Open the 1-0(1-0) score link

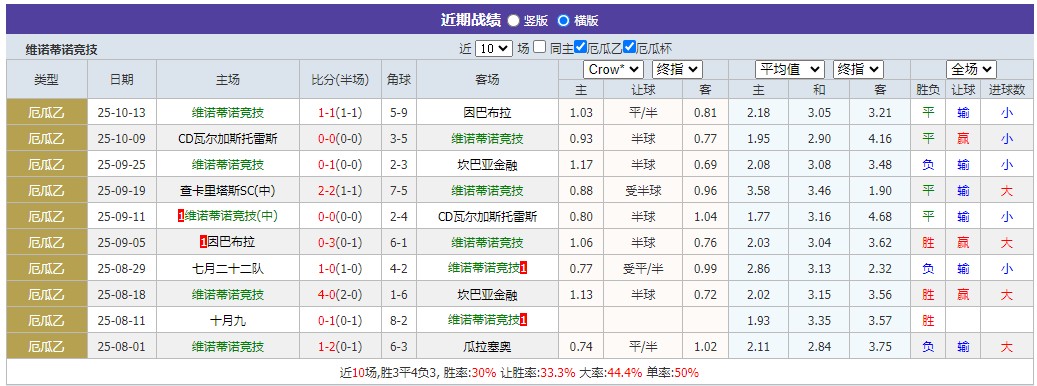tap(340, 268)
